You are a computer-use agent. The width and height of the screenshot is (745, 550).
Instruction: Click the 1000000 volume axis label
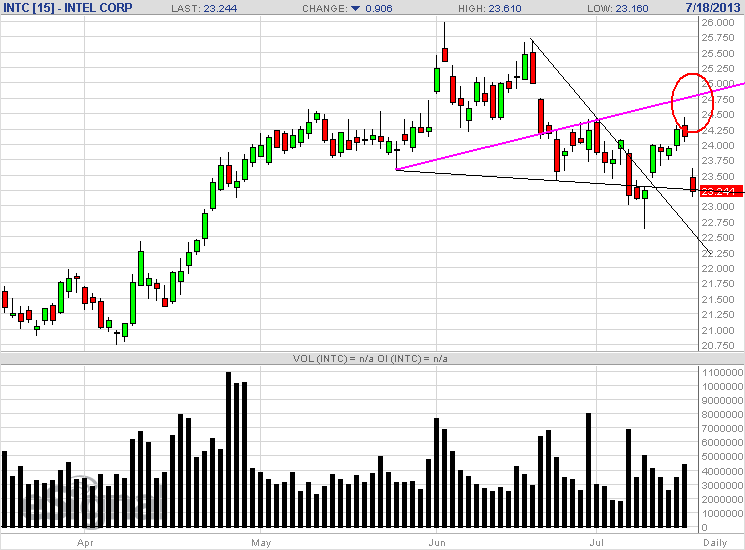pyautogui.click(x=722, y=513)
